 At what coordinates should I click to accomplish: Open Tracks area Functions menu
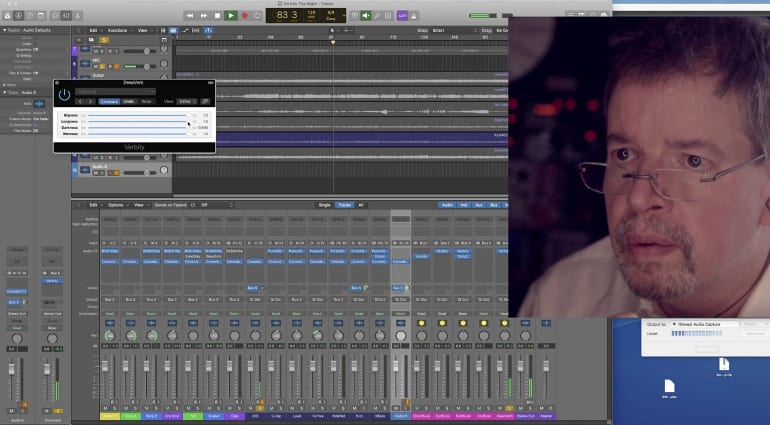[117, 30]
